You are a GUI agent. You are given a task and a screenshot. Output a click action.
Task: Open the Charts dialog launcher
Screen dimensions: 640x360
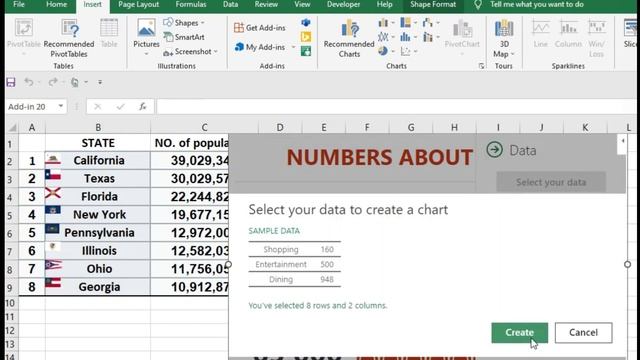[481, 66]
